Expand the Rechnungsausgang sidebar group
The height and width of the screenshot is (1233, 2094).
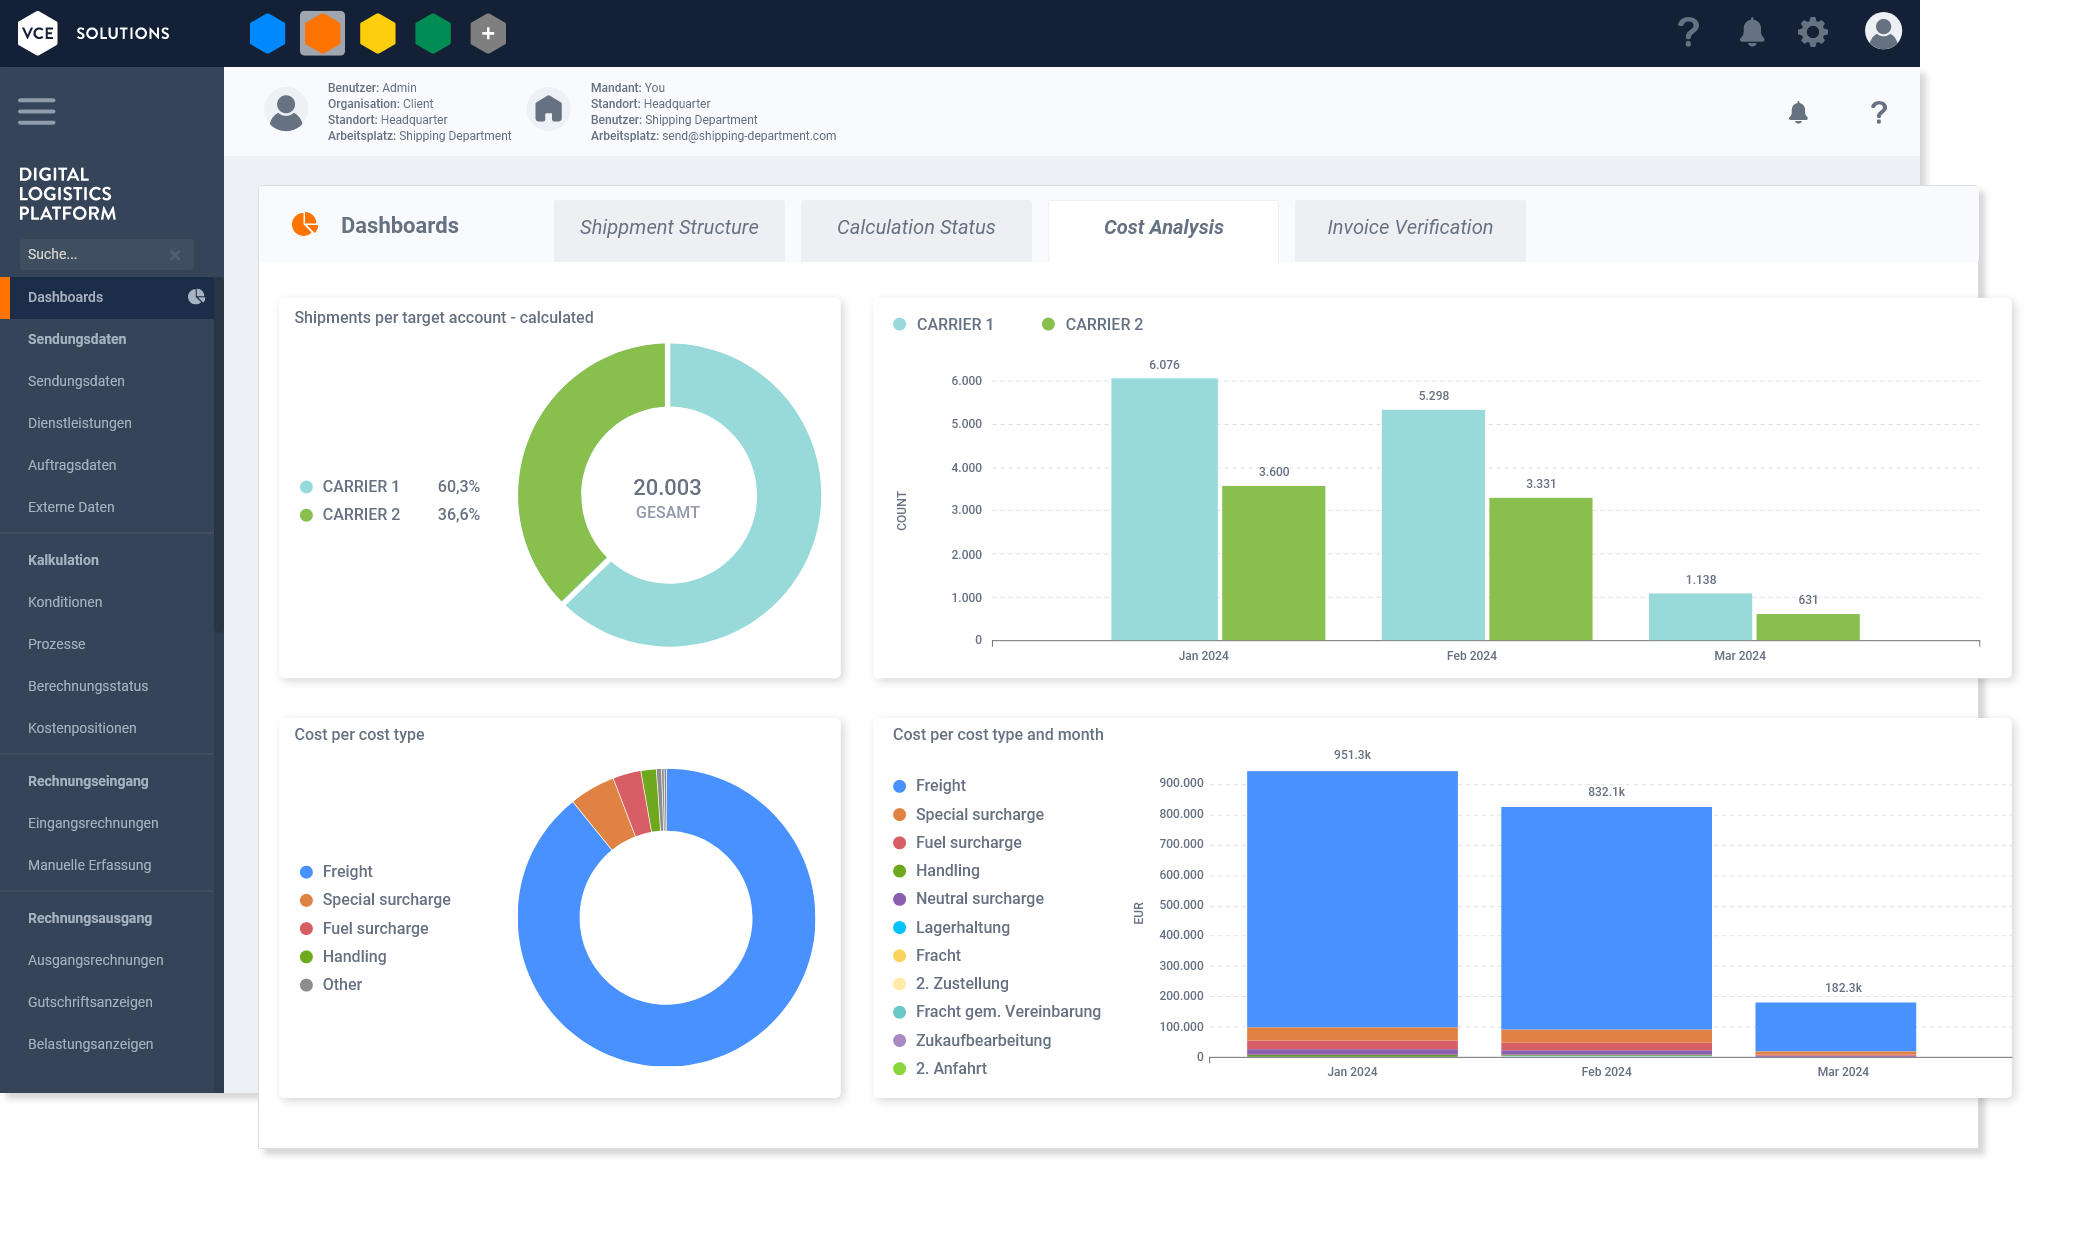tap(90, 918)
